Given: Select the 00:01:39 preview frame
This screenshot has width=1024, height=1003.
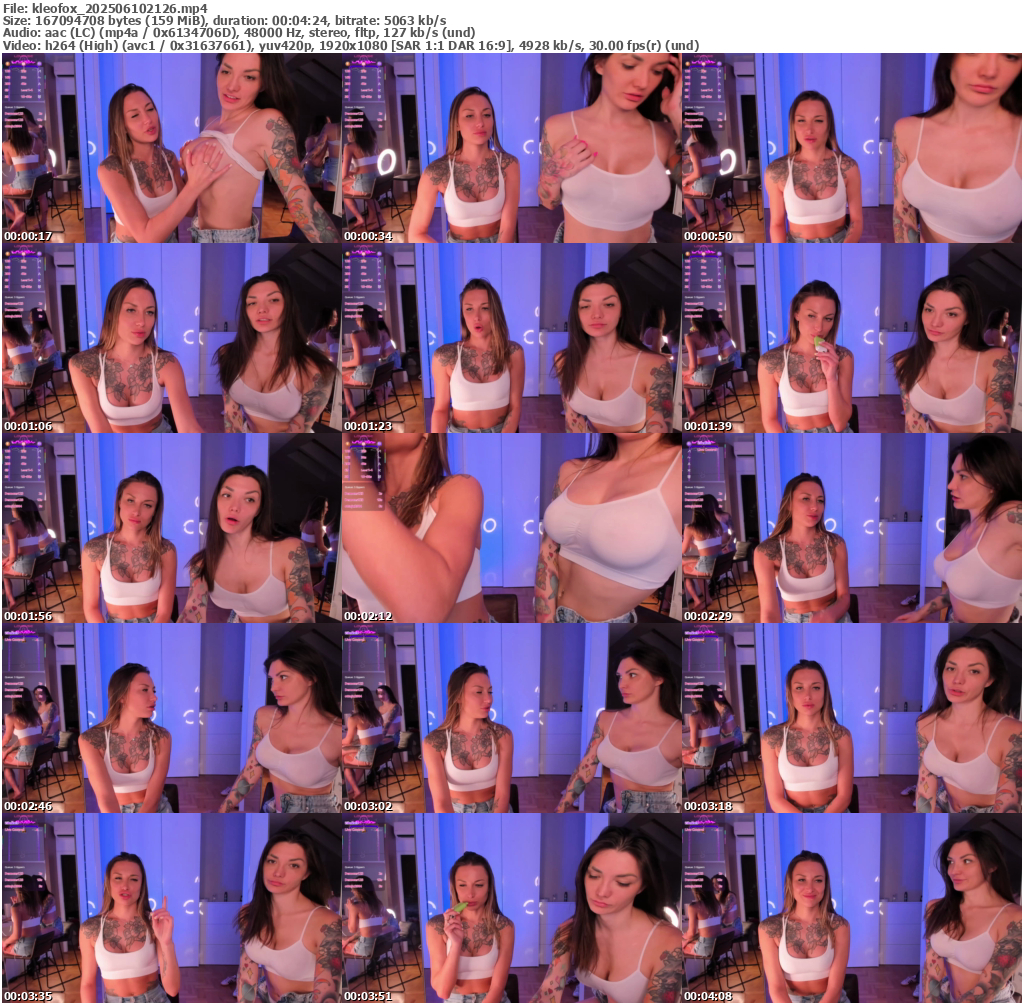Looking at the screenshot, I should 851,338.
